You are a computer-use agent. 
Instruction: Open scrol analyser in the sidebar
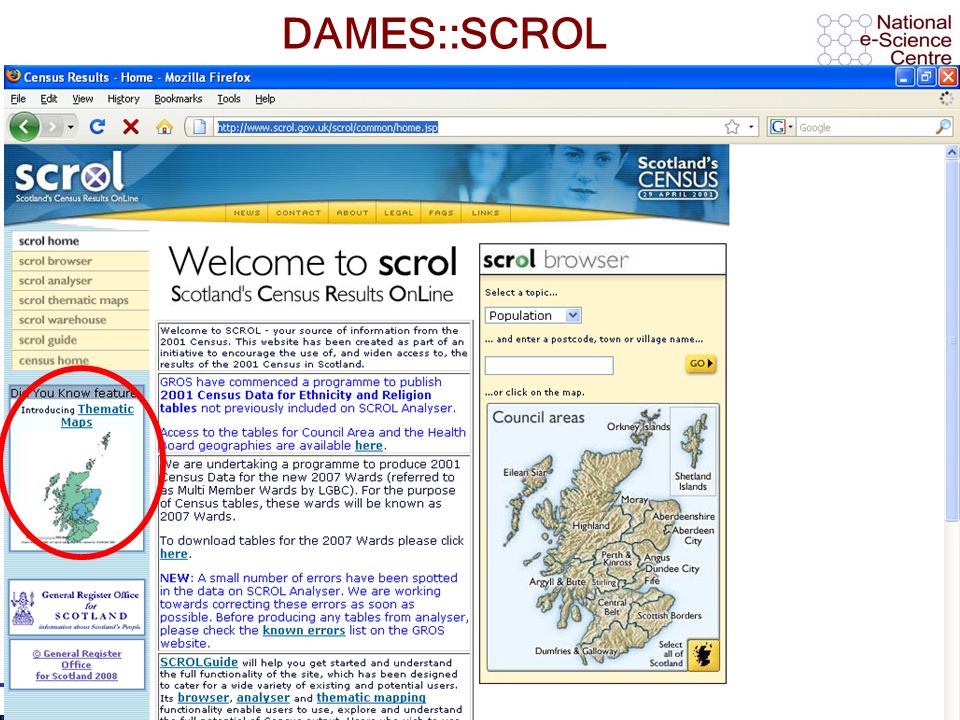pyautogui.click(x=80, y=280)
